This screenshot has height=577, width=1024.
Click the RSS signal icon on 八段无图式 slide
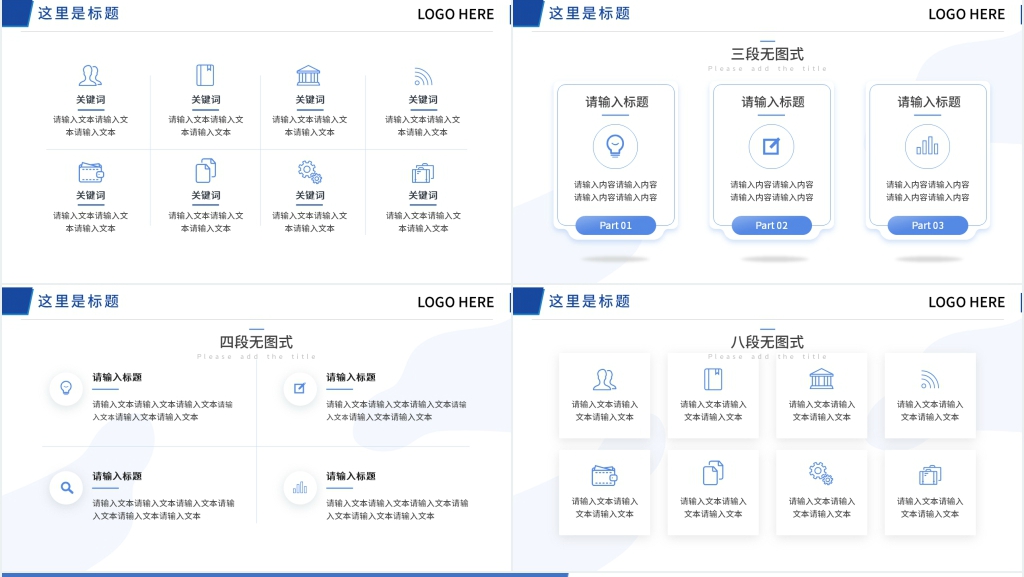[x=930, y=380]
